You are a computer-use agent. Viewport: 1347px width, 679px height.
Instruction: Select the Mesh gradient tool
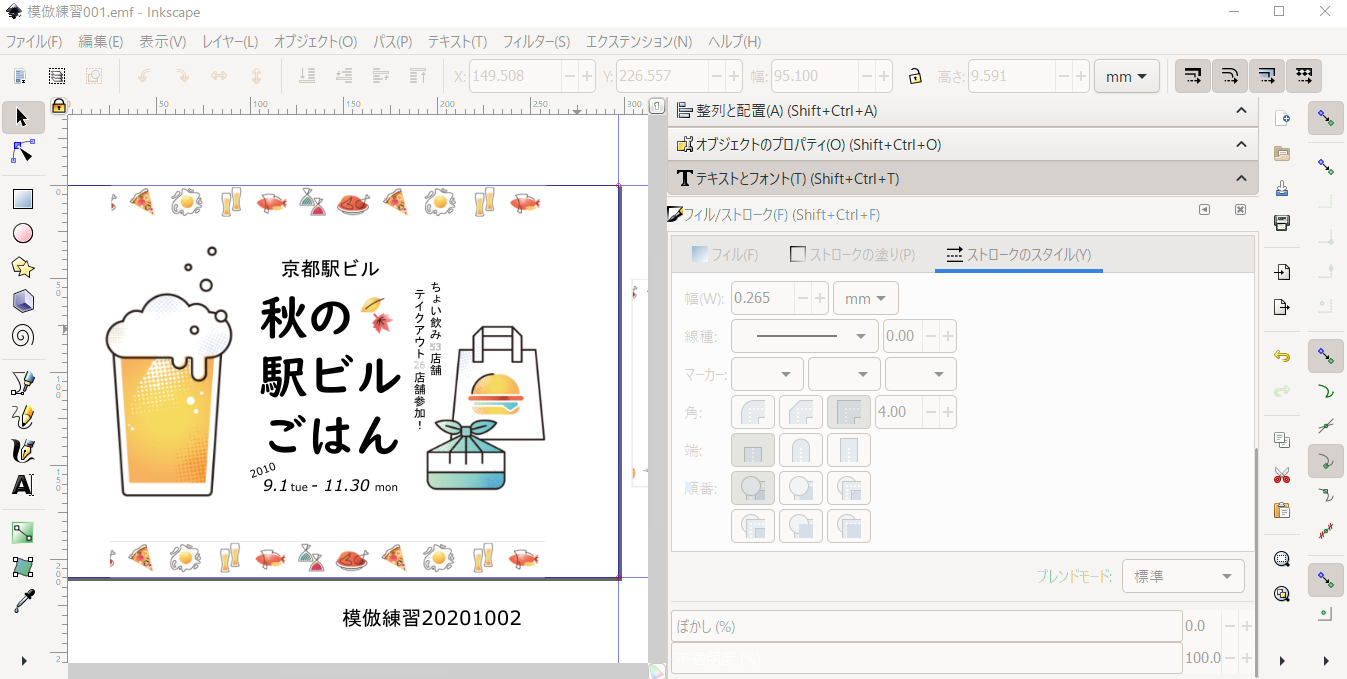pos(22,567)
